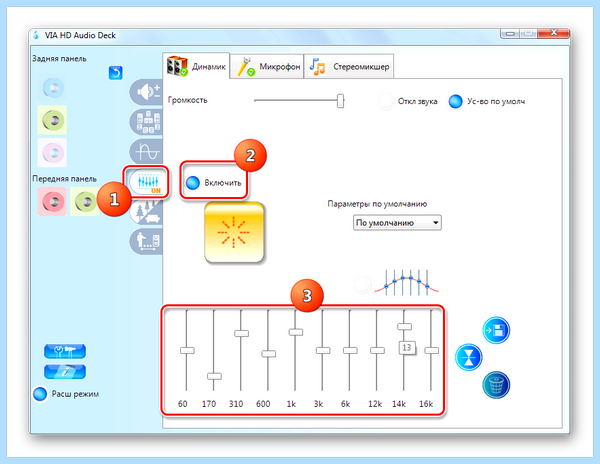Image resolution: width=600 pixels, height=464 pixels.
Task: Click the Громкость volume slider handle
Action: point(340,101)
